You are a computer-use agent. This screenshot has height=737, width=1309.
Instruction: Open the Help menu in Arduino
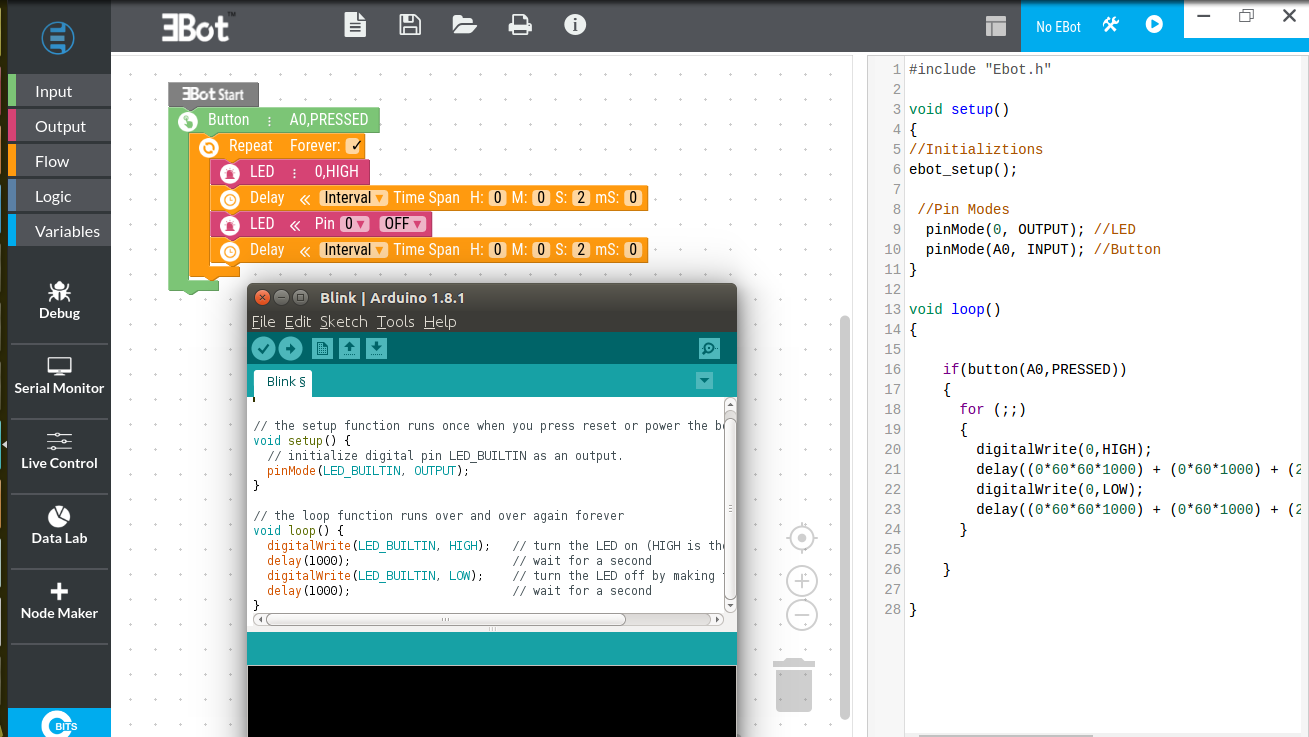pos(440,322)
